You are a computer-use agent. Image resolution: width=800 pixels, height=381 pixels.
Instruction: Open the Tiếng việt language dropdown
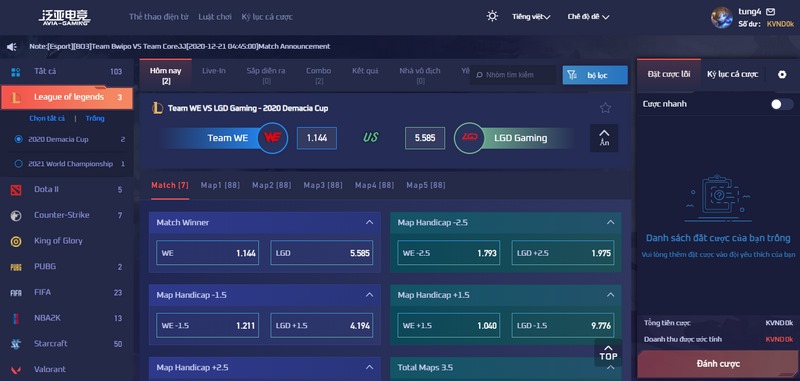tap(531, 17)
